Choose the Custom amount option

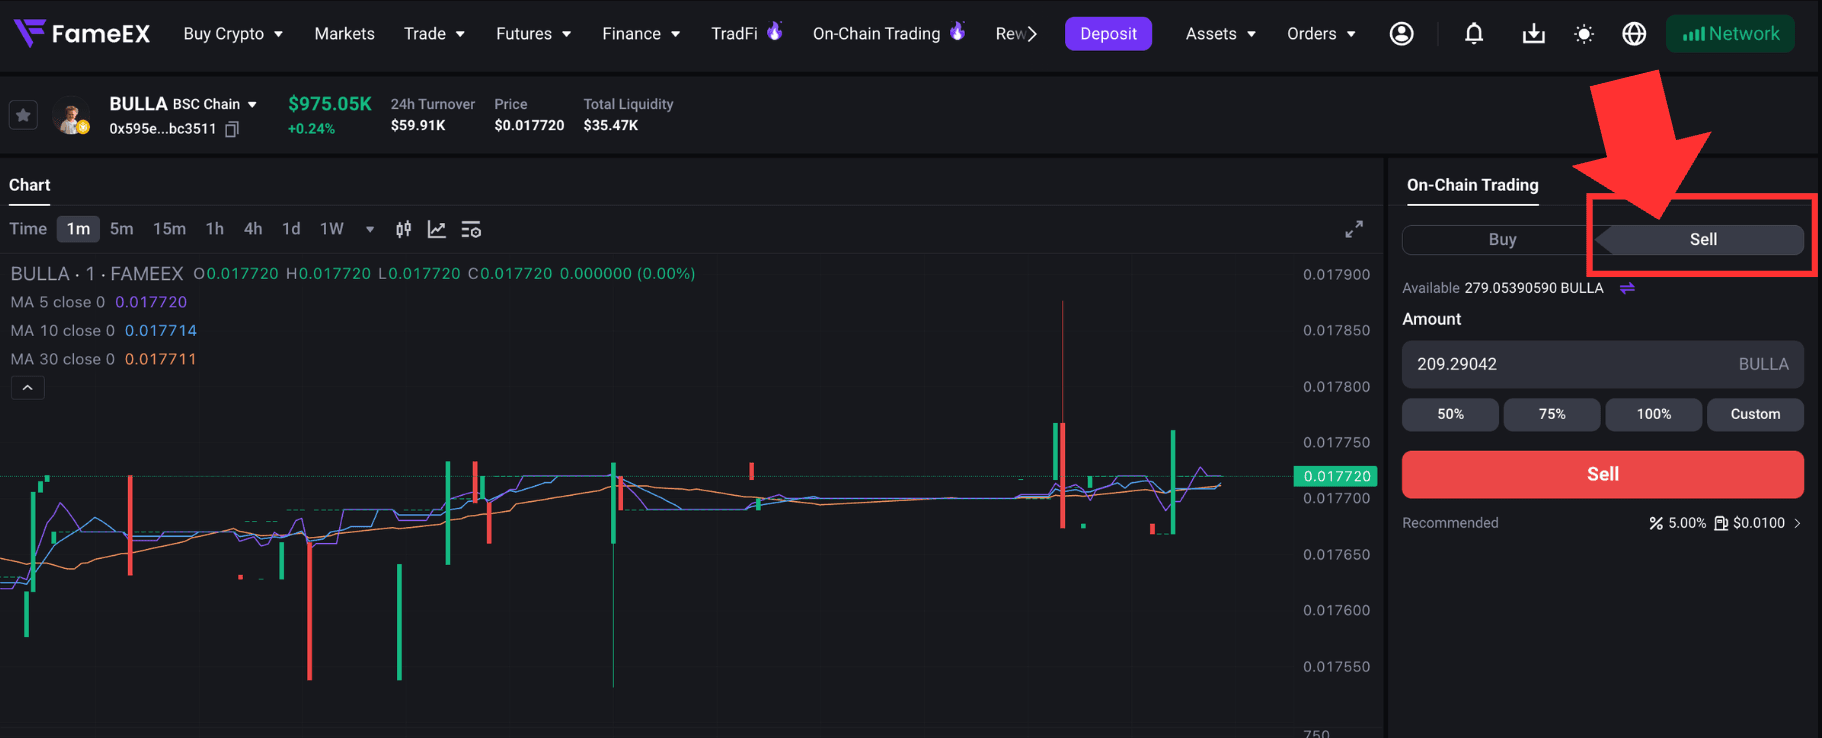(1755, 414)
